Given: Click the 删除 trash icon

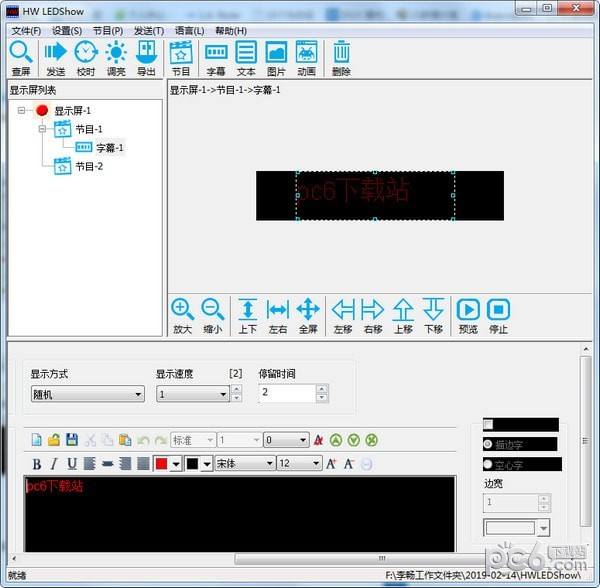Looking at the screenshot, I should click(x=341, y=57).
